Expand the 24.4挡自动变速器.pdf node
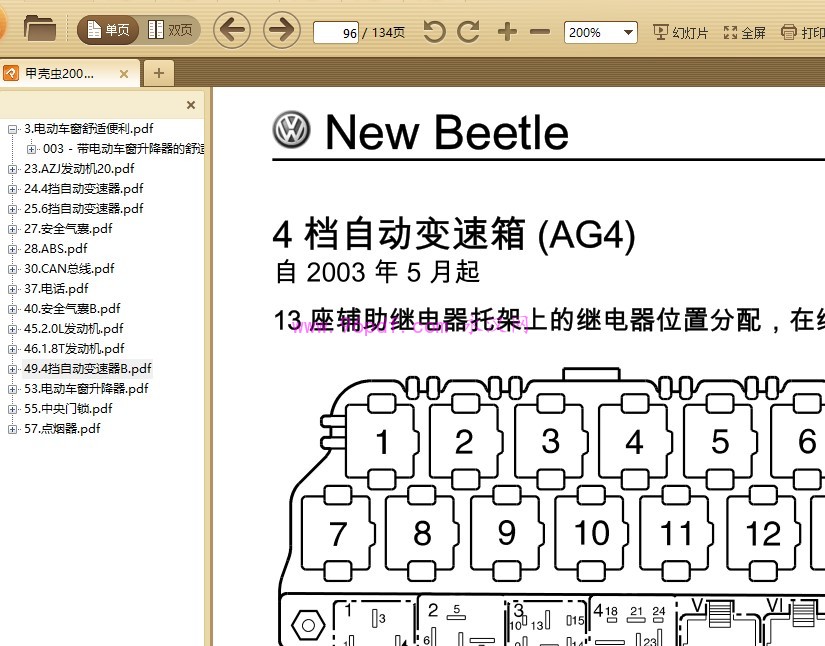Screen dimensions: 825x646 (x=12, y=189)
